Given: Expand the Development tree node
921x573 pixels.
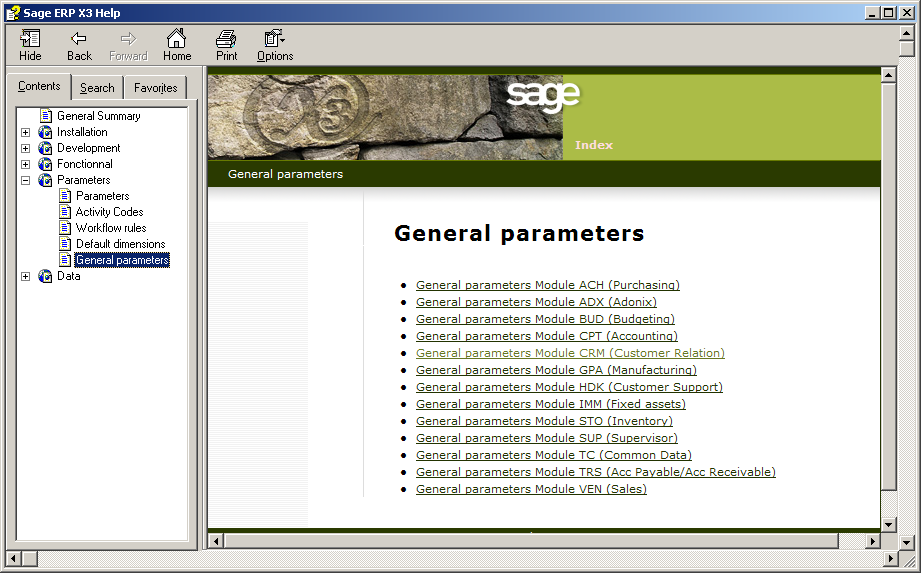Looking at the screenshot, I should (26, 148).
